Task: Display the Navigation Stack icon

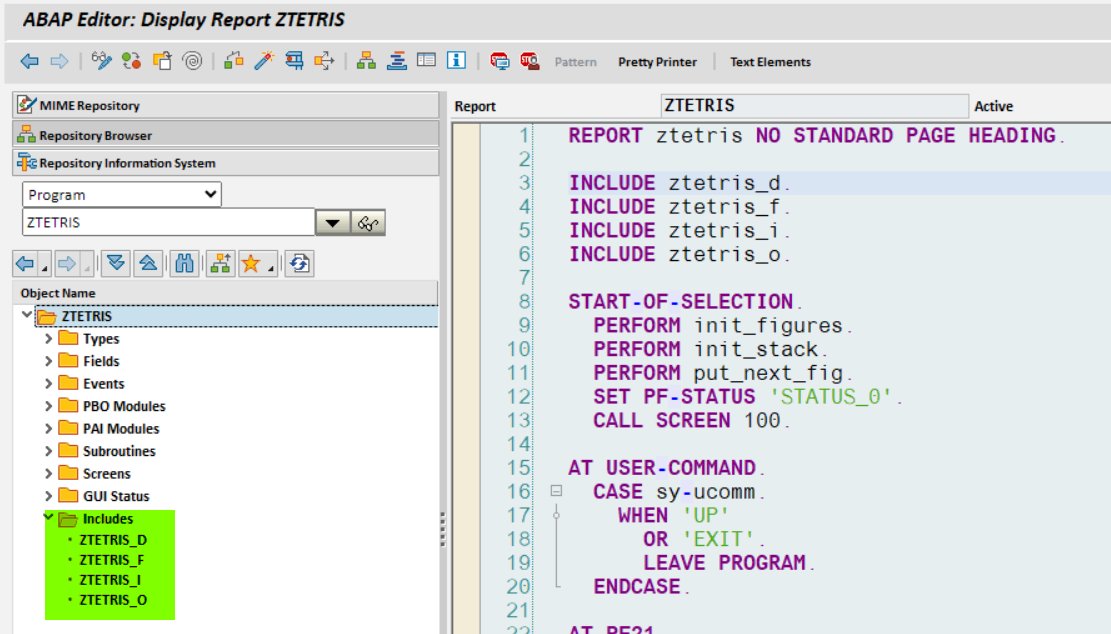Action: 397,62
